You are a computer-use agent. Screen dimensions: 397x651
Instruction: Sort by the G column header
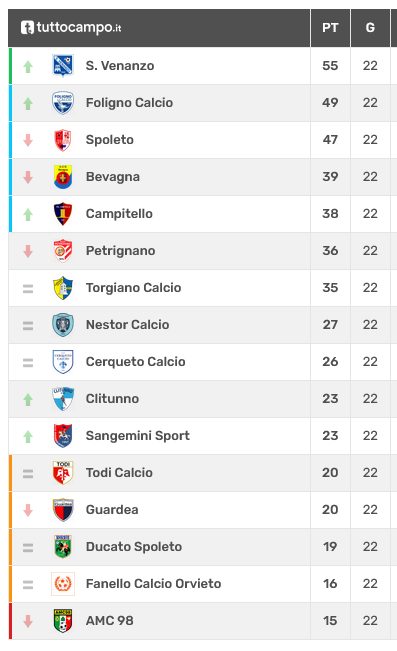coord(370,27)
